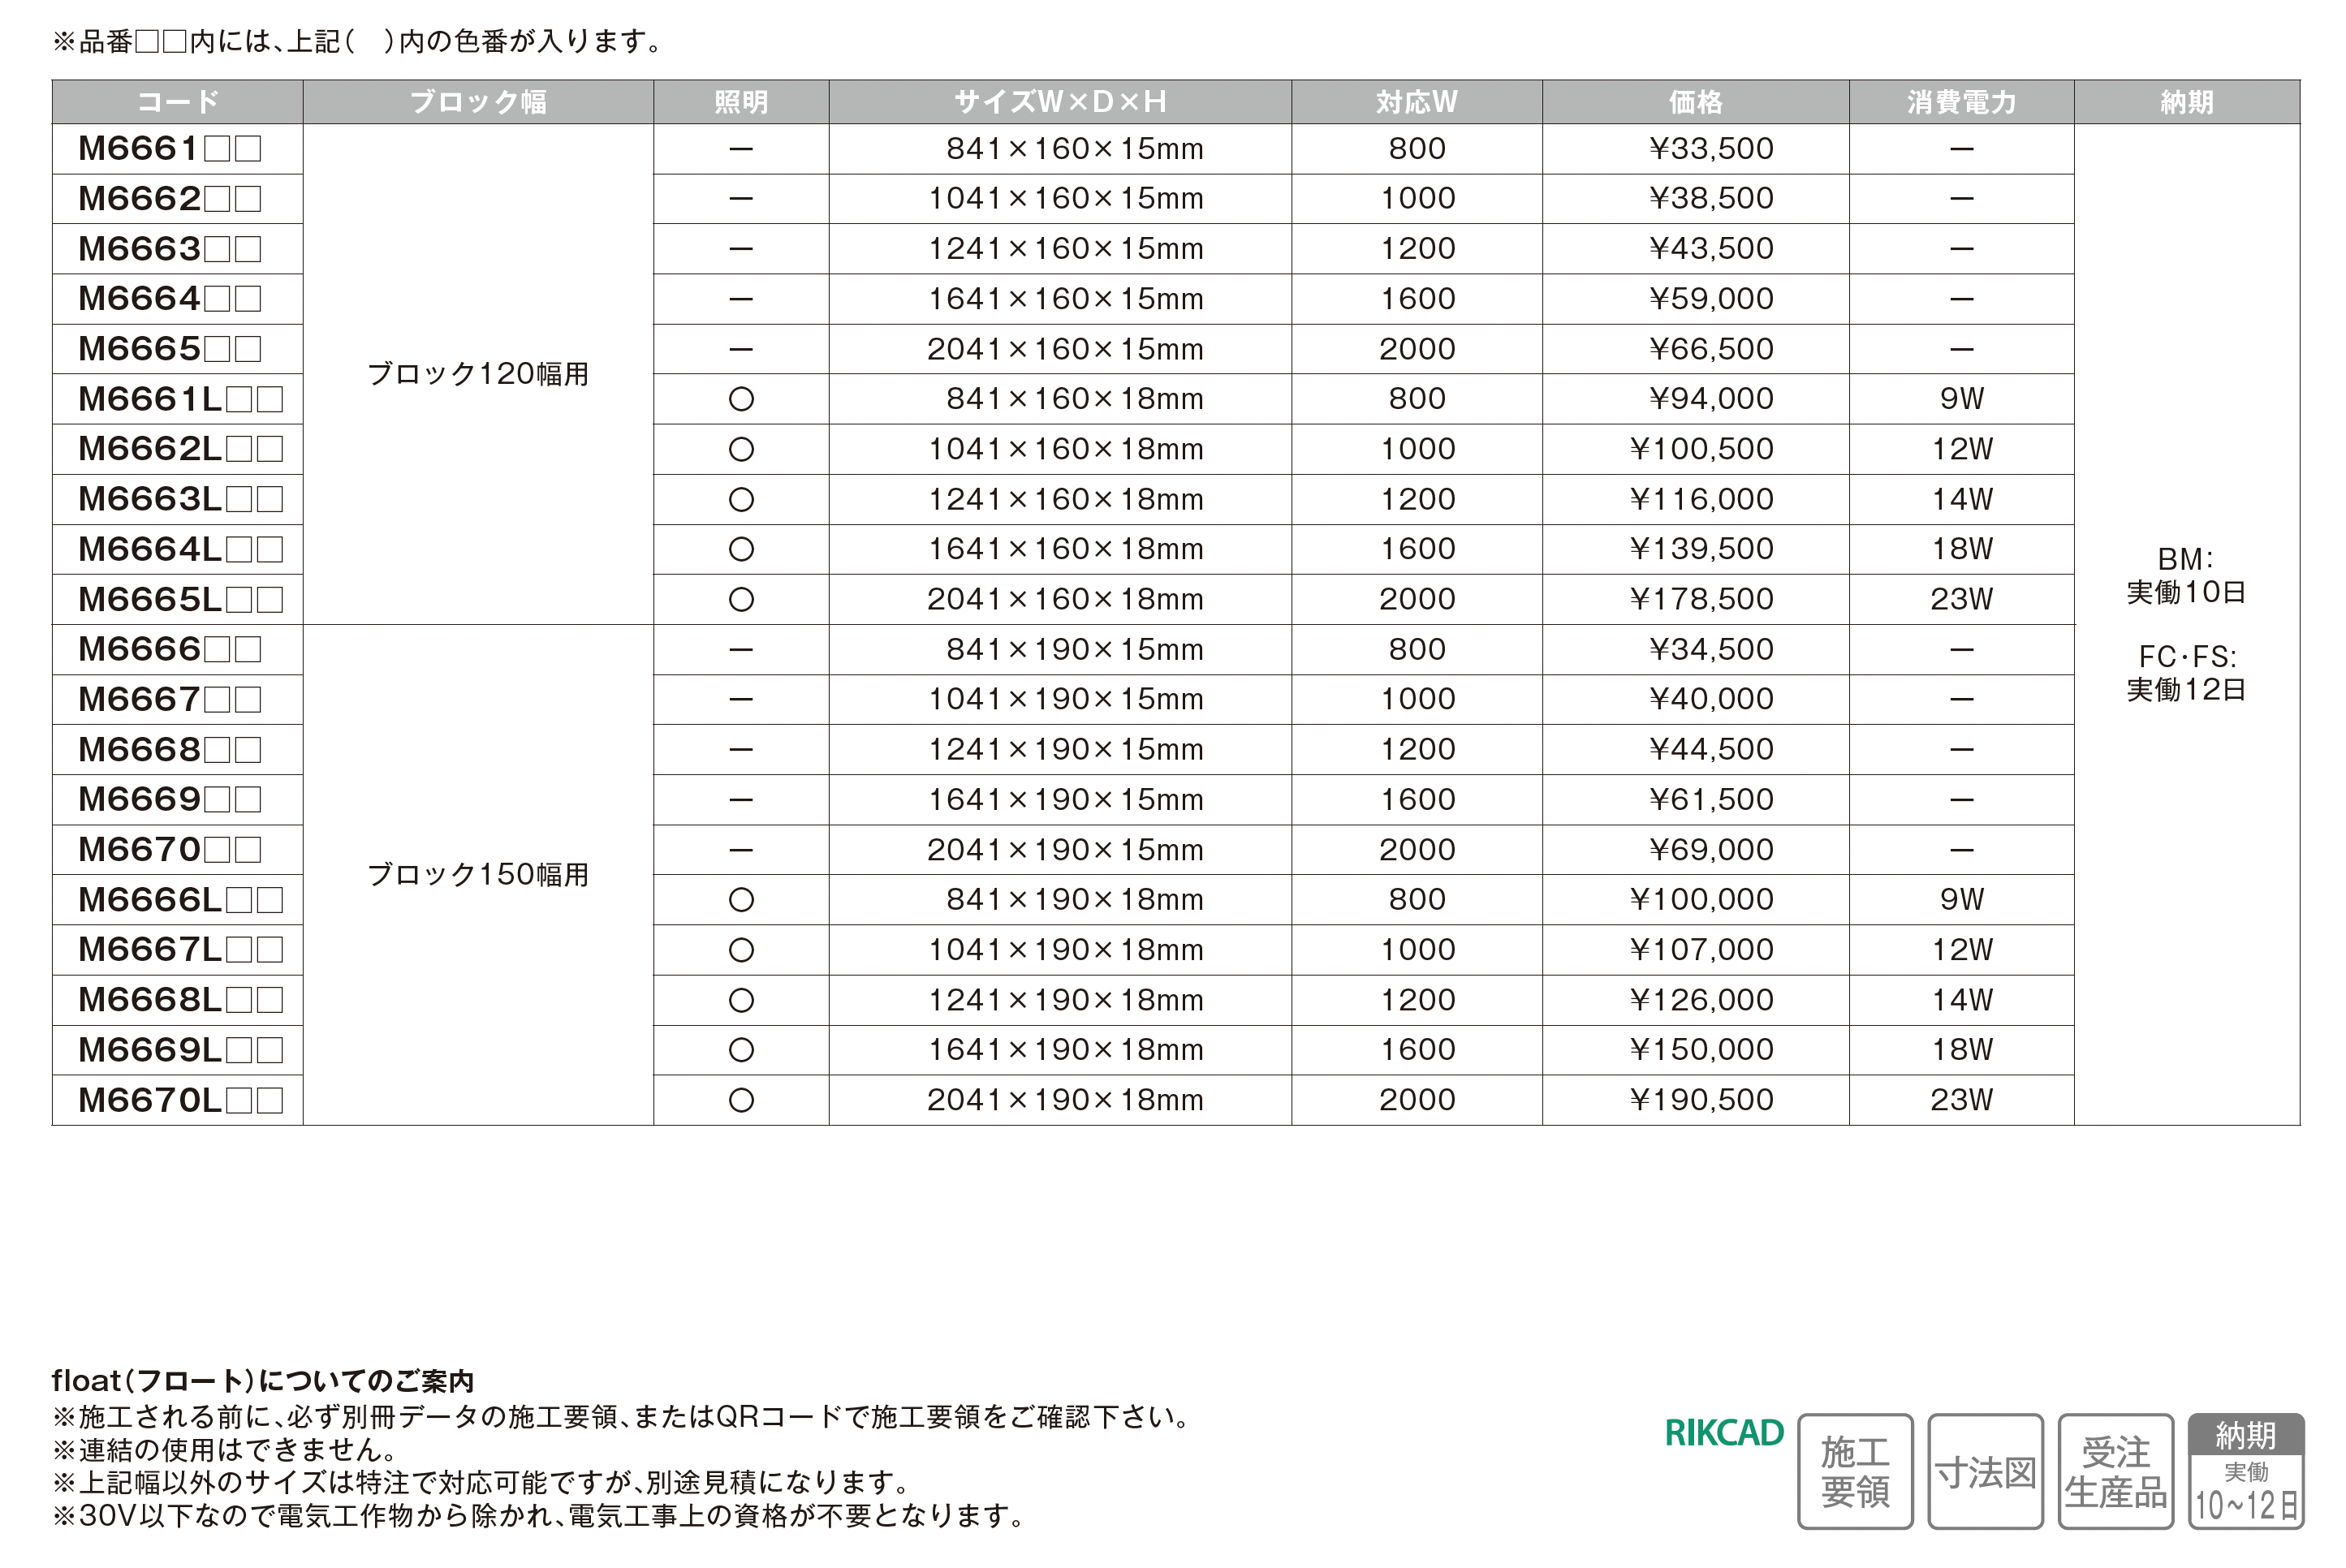Click lighting circle for M6670L row
Viewport: 2346px width, 1568px height.
click(741, 1100)
